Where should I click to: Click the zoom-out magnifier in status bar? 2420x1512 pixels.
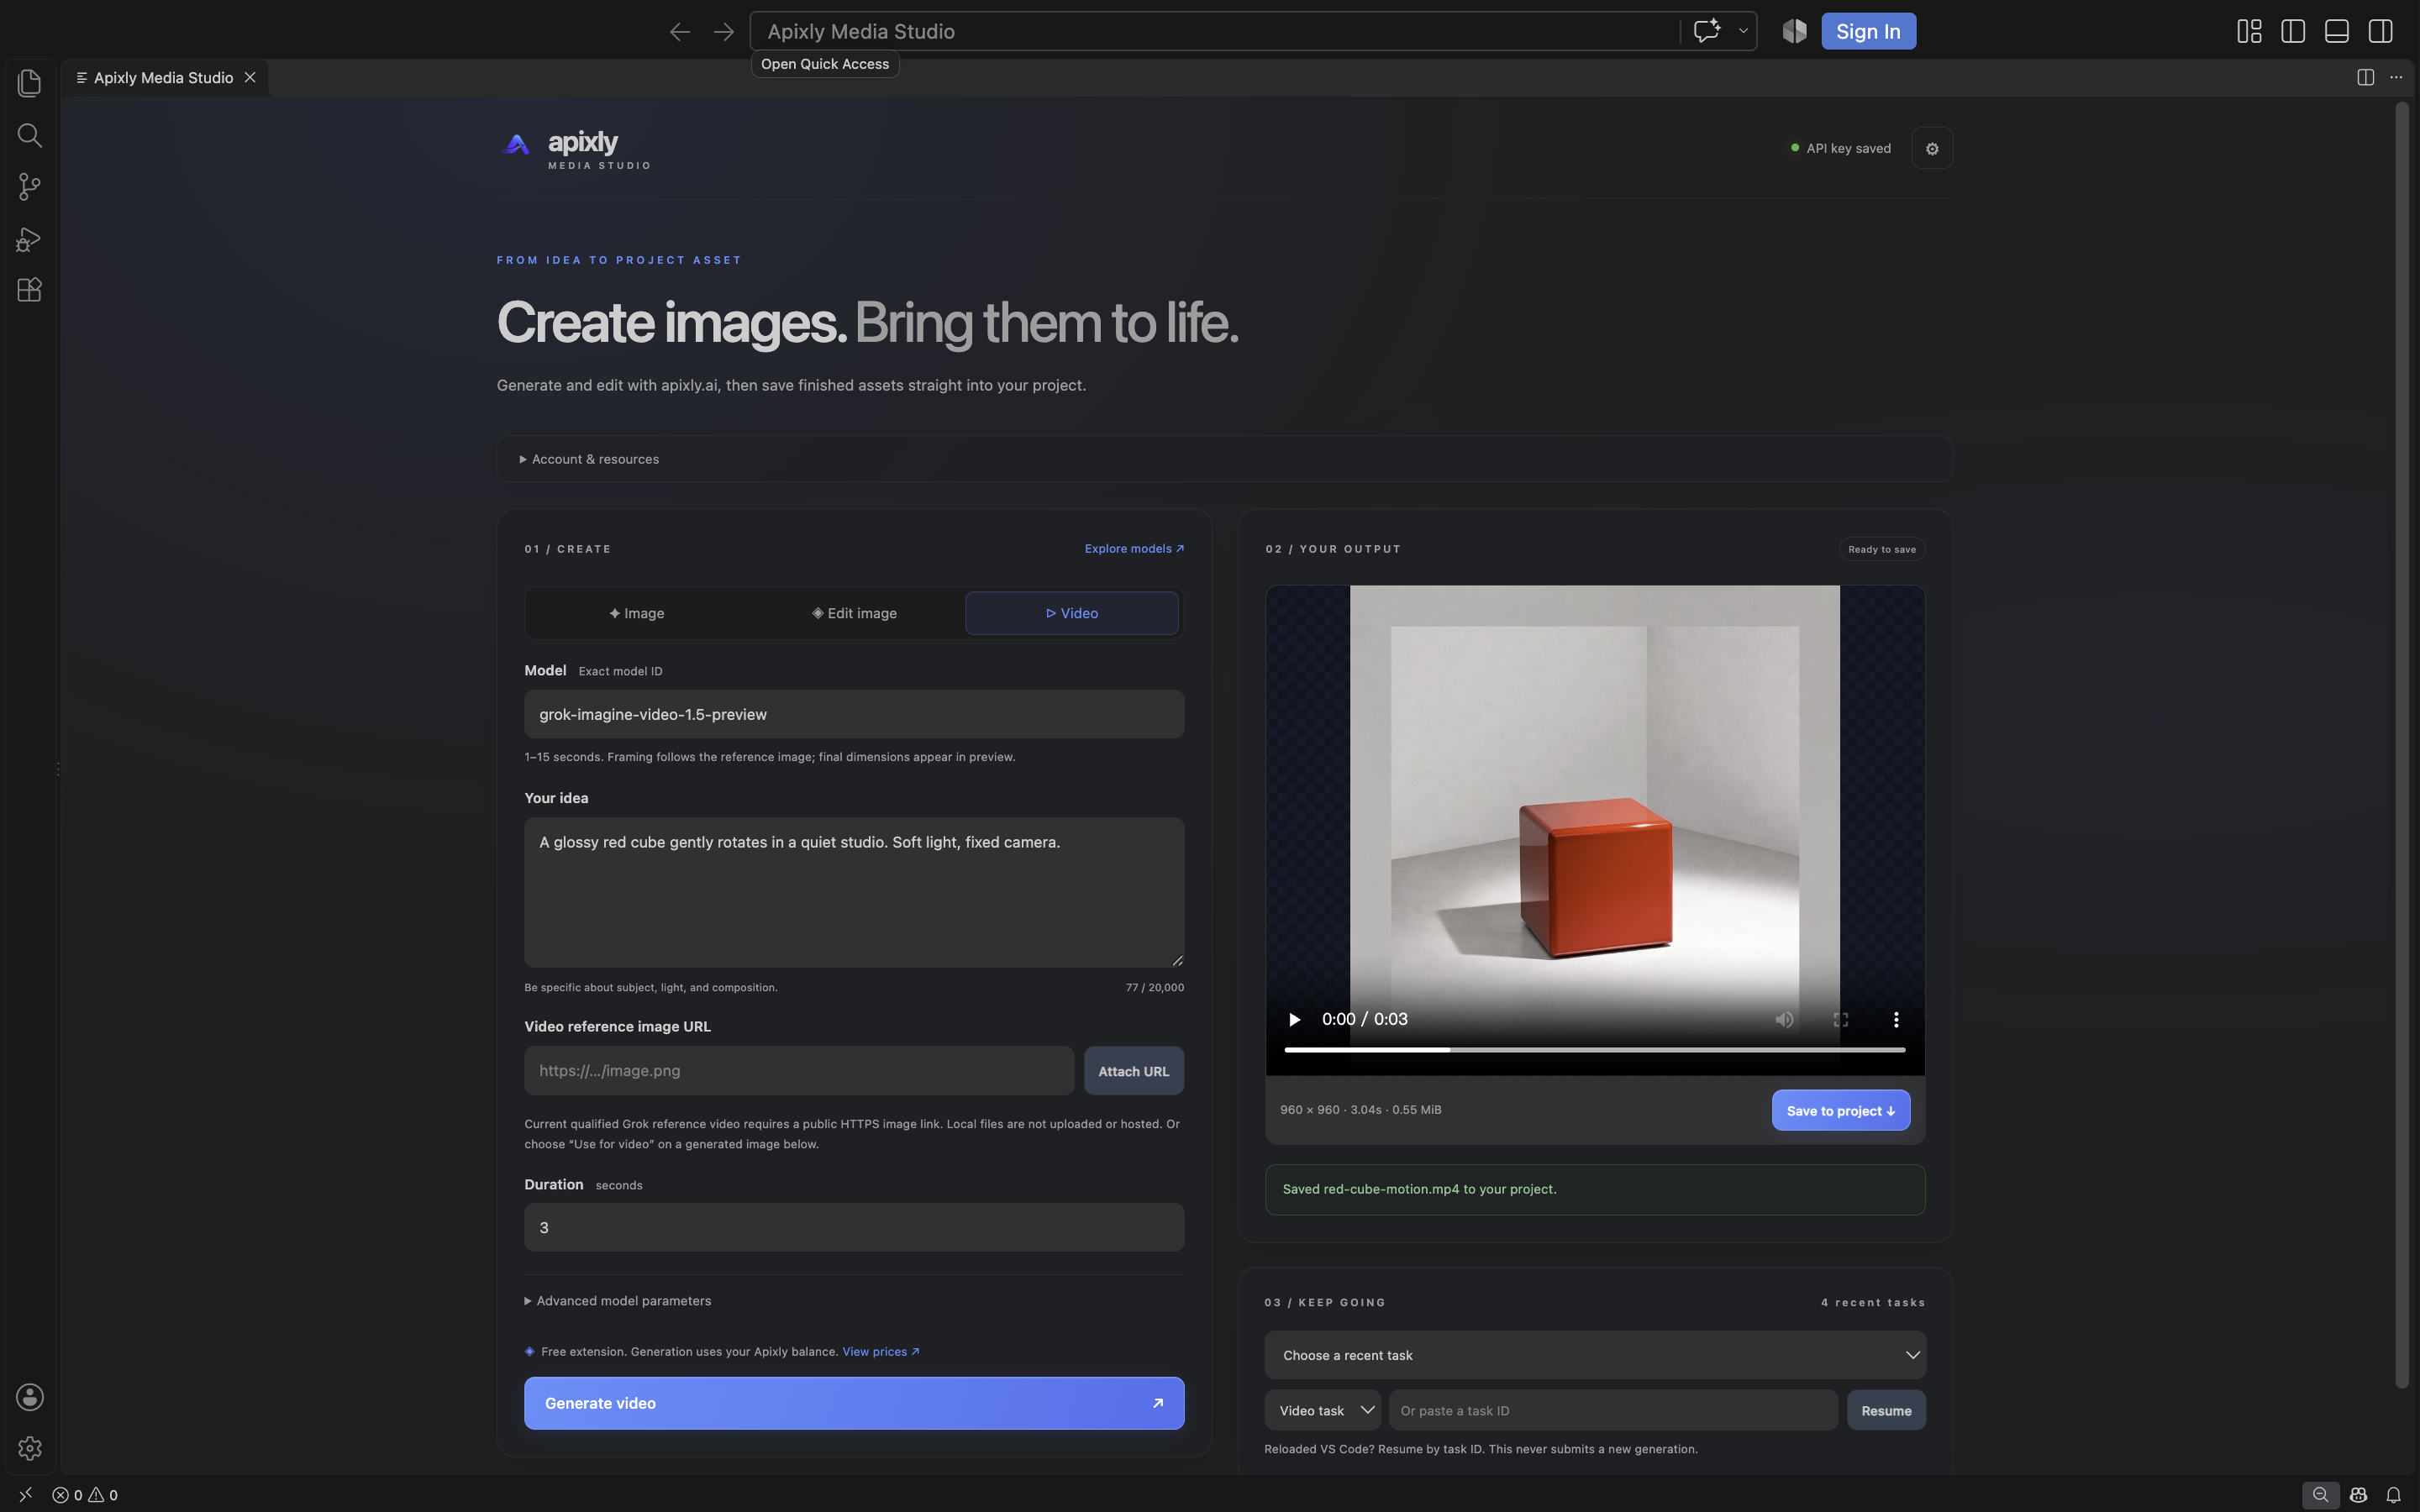2320,1495
